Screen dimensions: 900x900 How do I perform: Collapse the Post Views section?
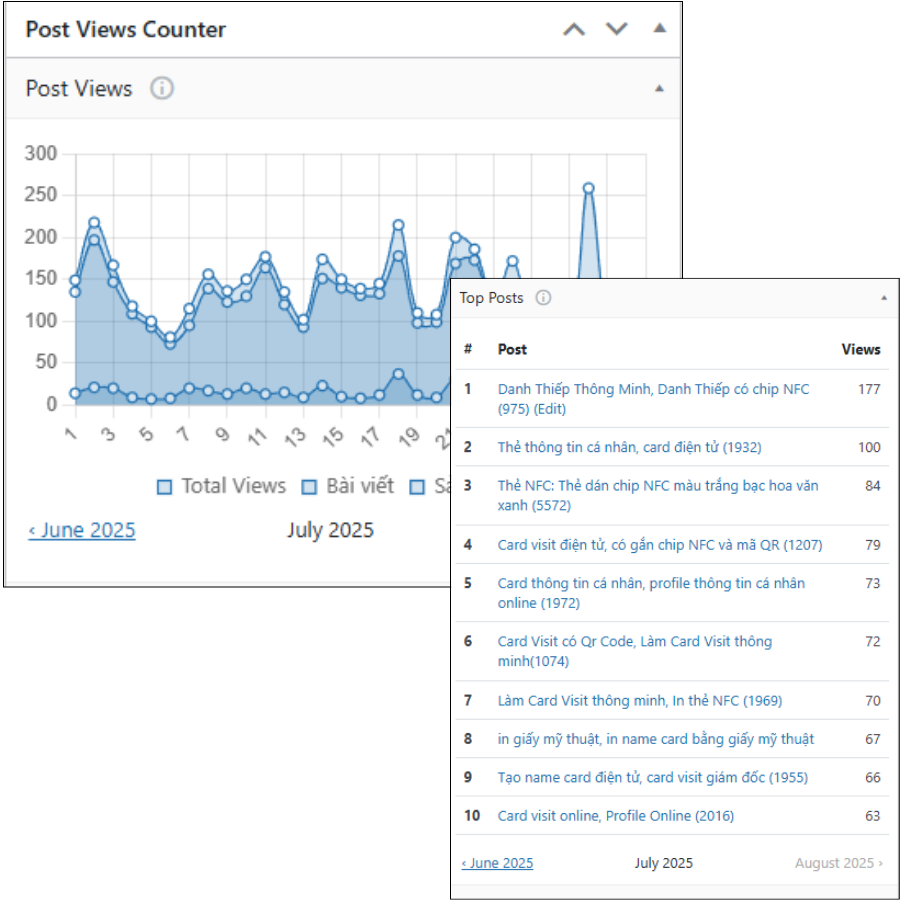pos(659,89)
